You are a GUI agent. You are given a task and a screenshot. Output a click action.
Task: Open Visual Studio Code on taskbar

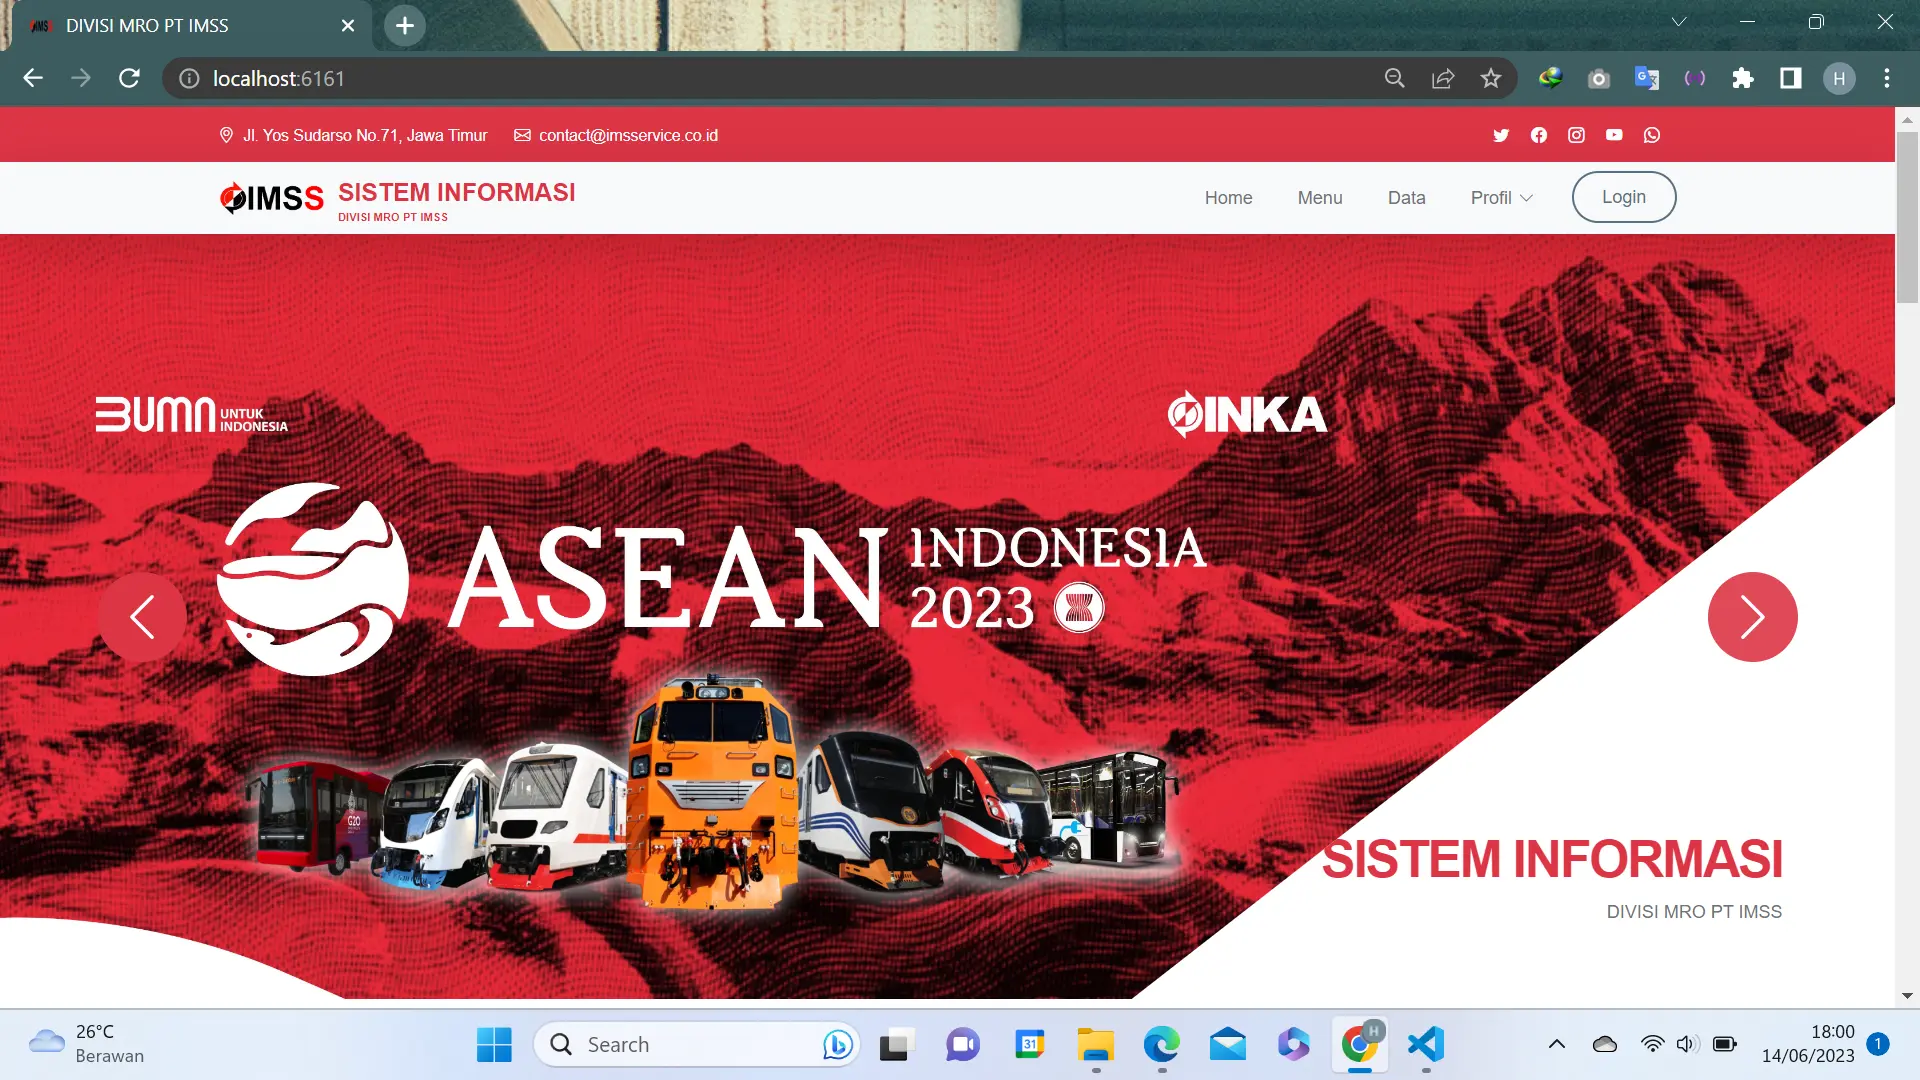pyautogui.click(x=1426, y=1044)
